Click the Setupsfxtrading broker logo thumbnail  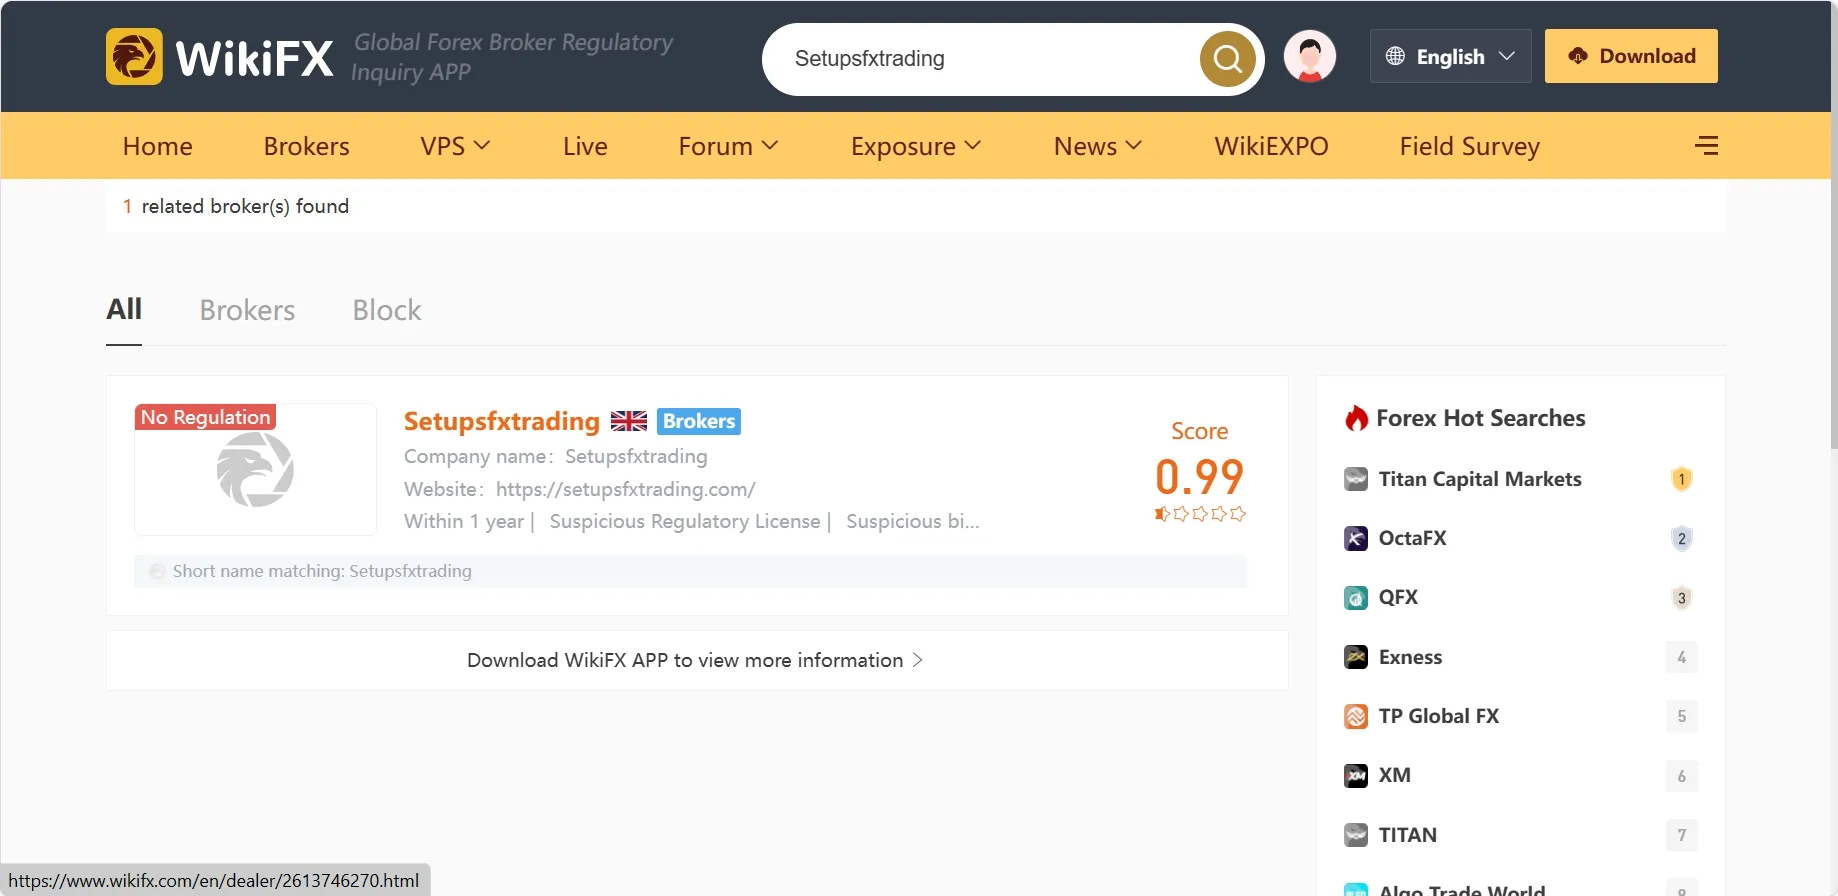pyautogui.click(x=255, y=470)
